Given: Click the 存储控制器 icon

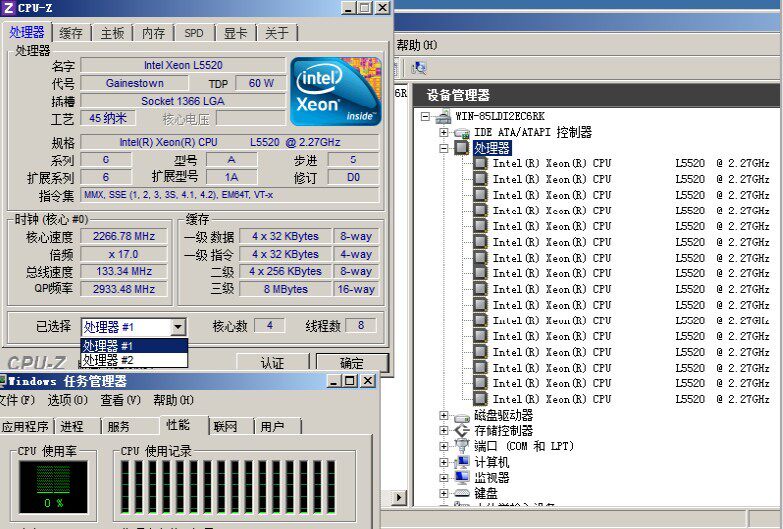Looking at the screenshot, I should 462,431.
